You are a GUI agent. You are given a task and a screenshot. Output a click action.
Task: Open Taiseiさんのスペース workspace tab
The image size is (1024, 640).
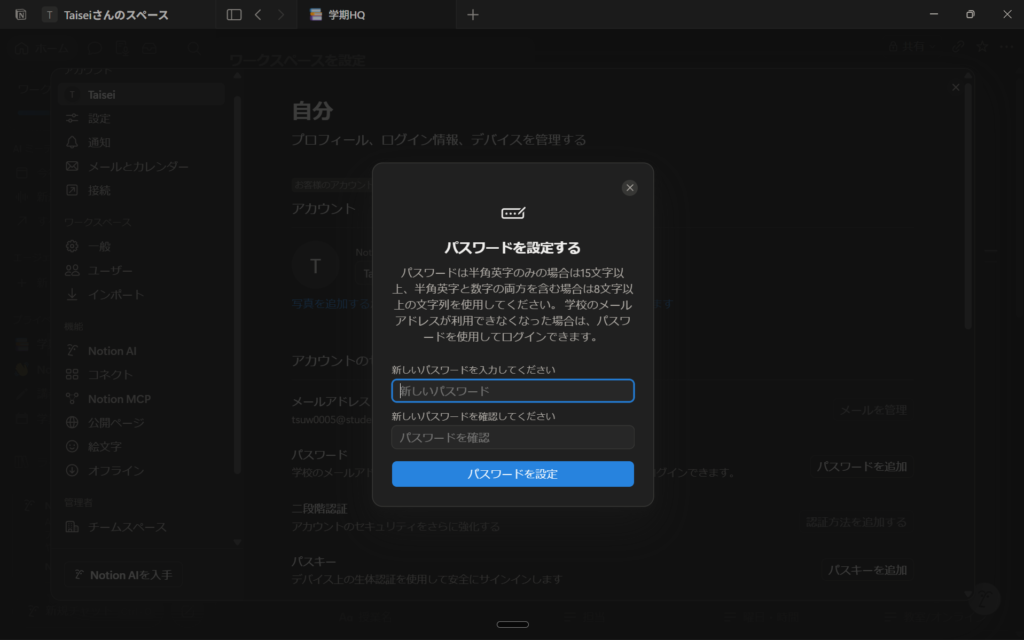point(116,15)
